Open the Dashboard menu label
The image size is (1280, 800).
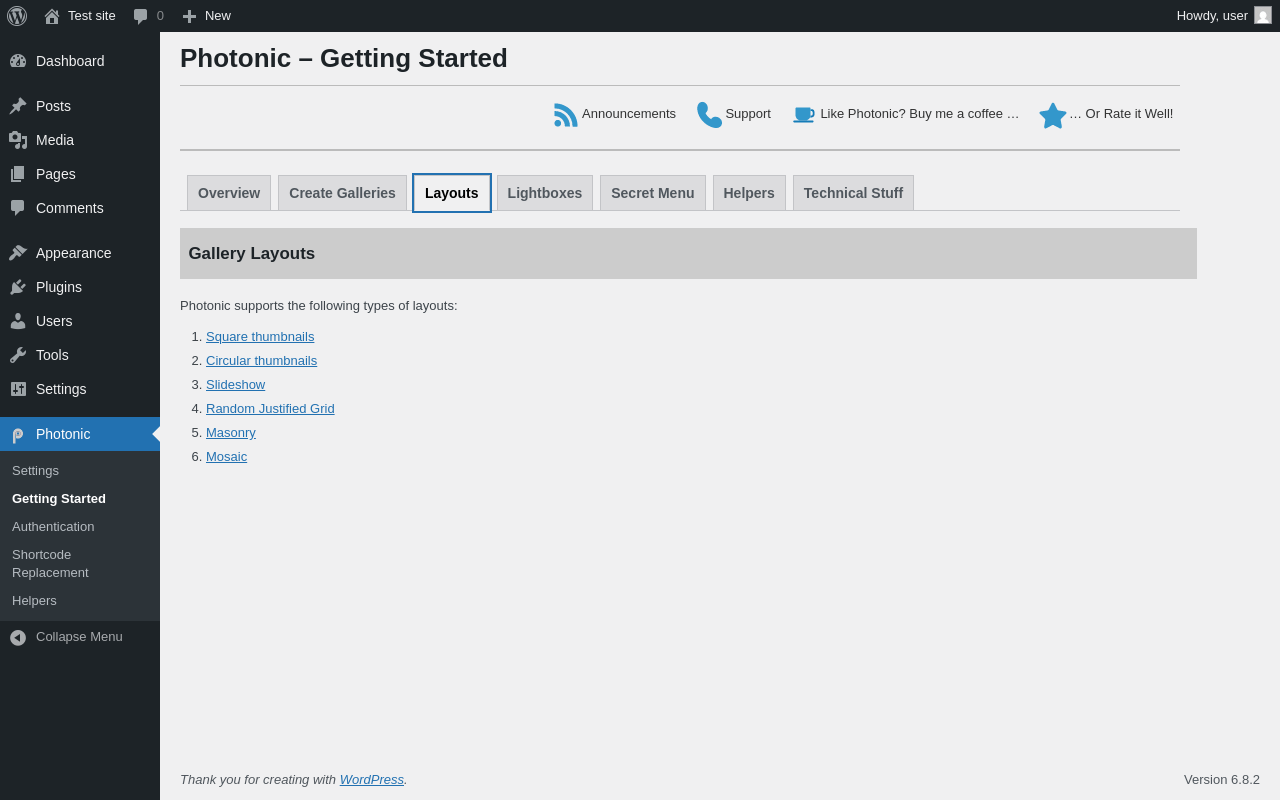(x=70, y=61)
